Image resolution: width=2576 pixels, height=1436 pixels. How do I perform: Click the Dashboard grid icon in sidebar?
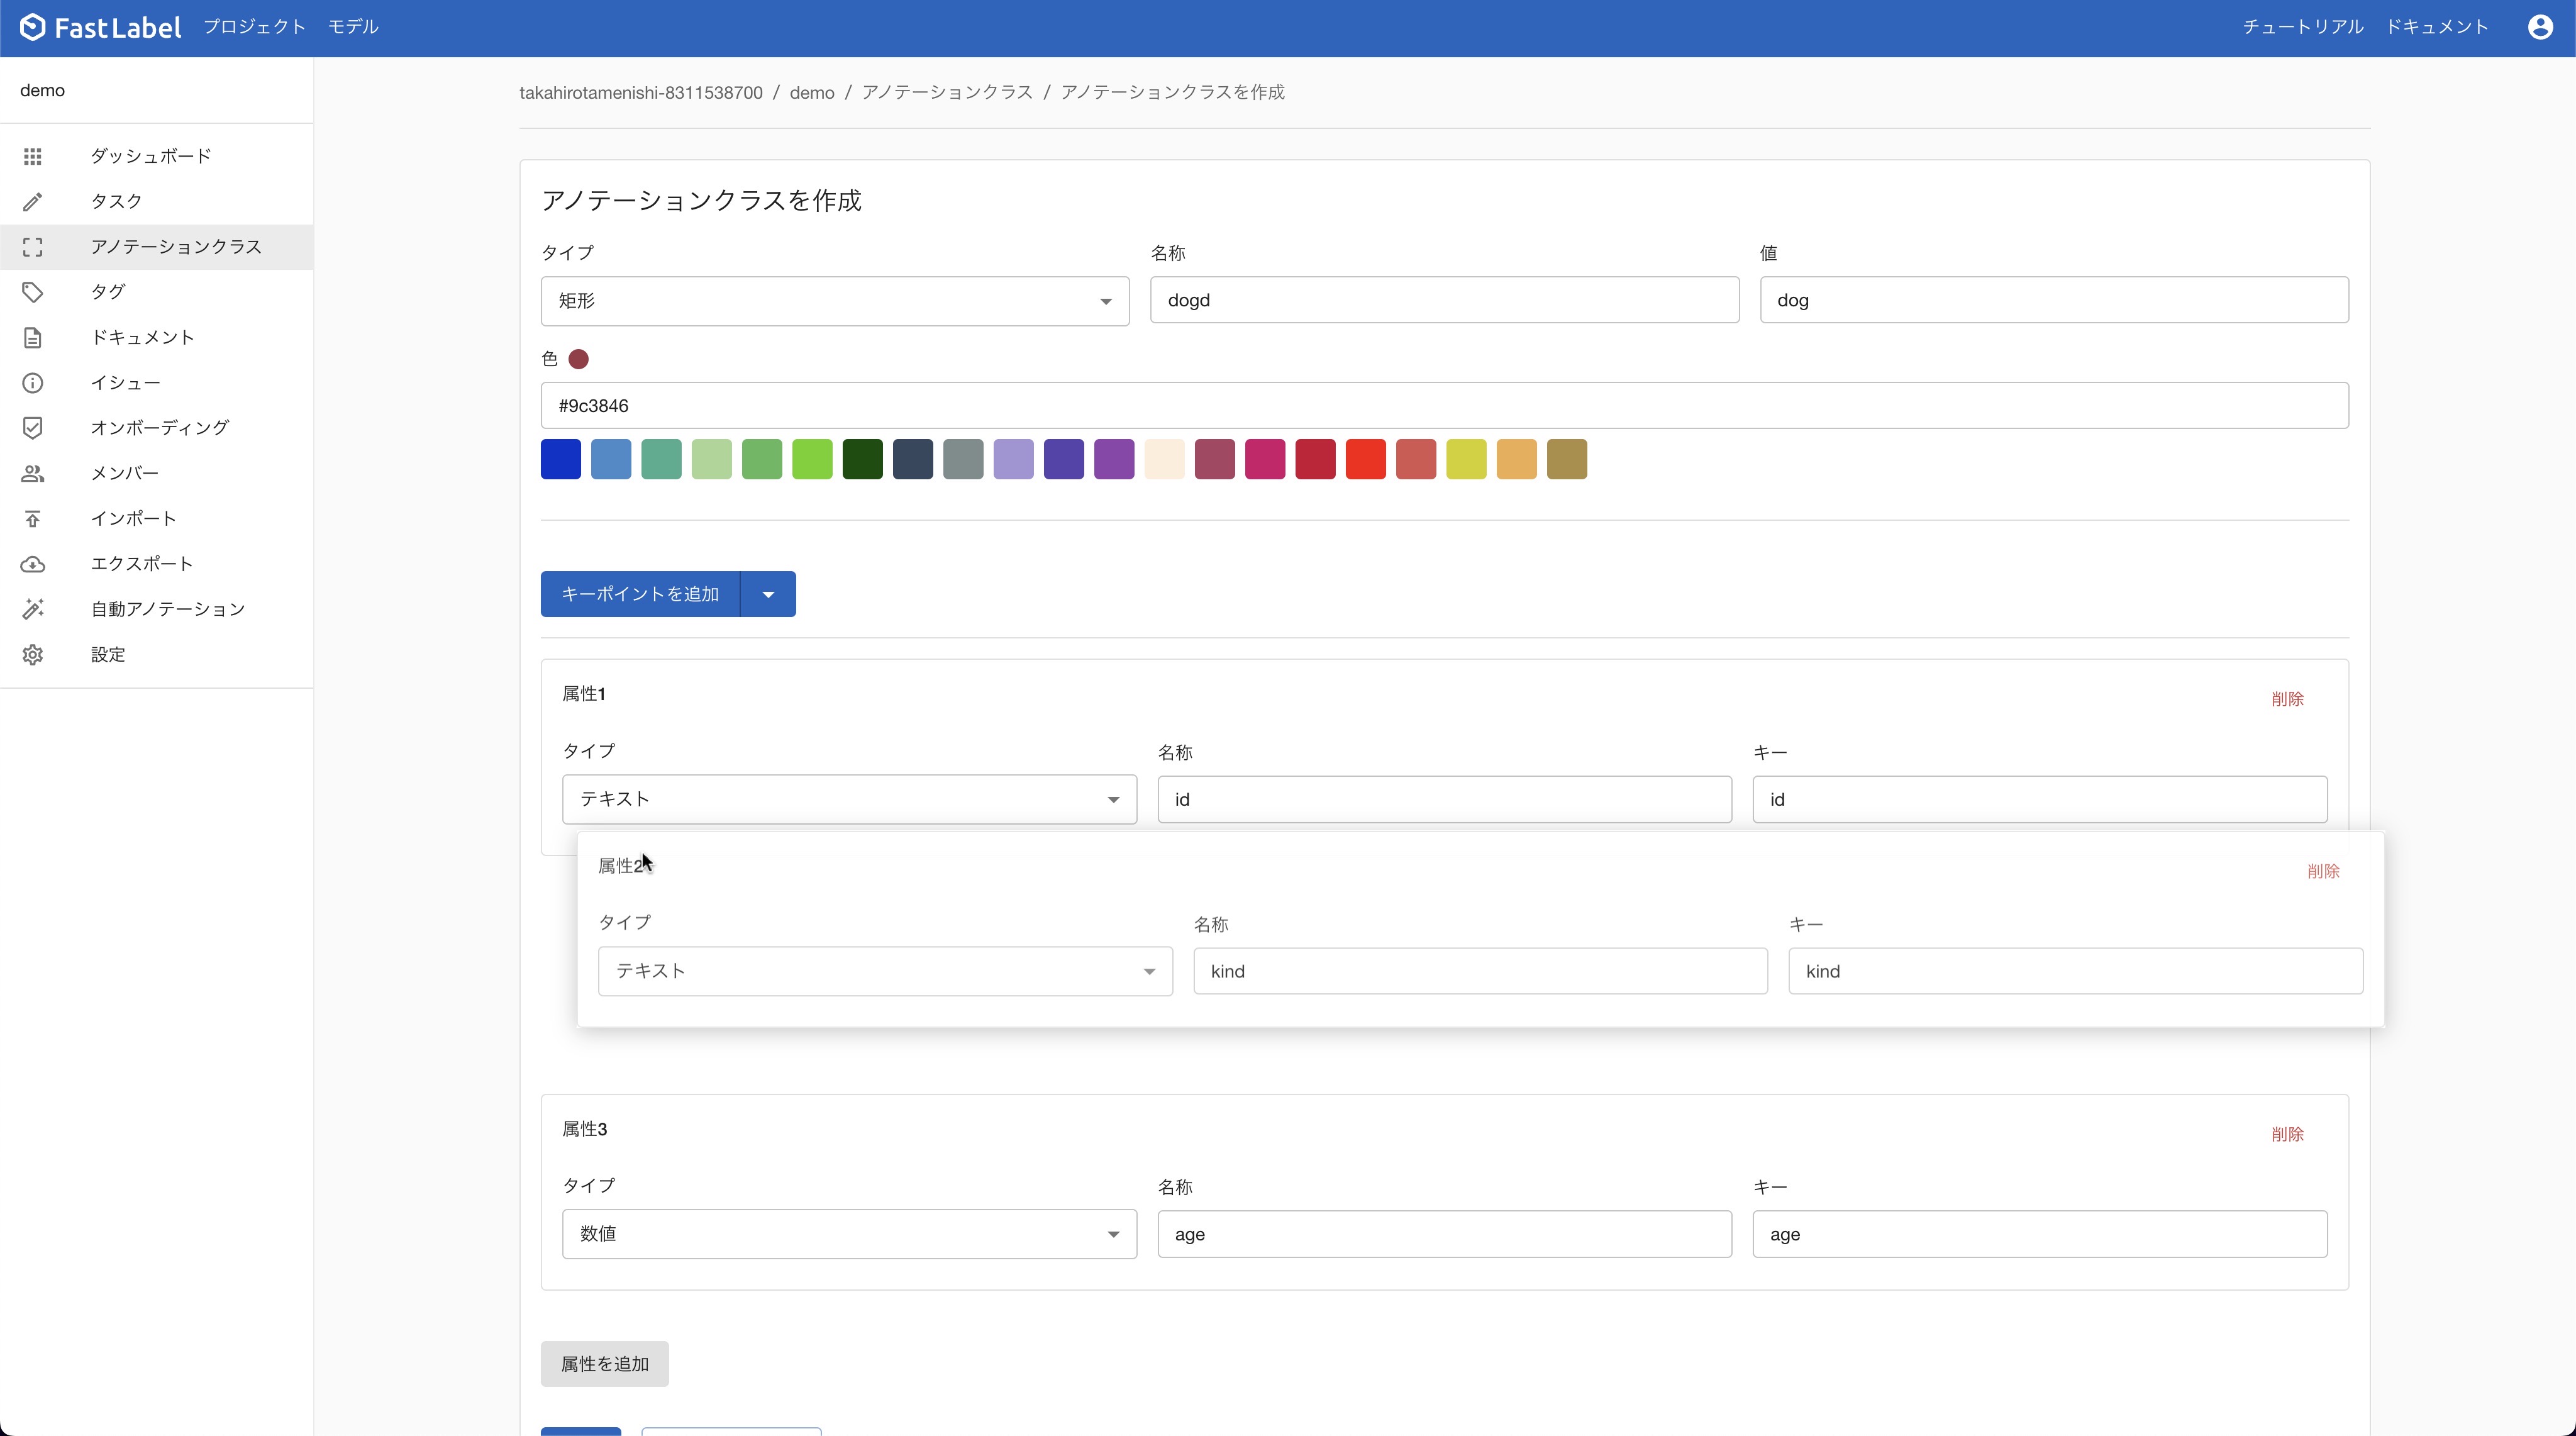(x=32, y=156)
